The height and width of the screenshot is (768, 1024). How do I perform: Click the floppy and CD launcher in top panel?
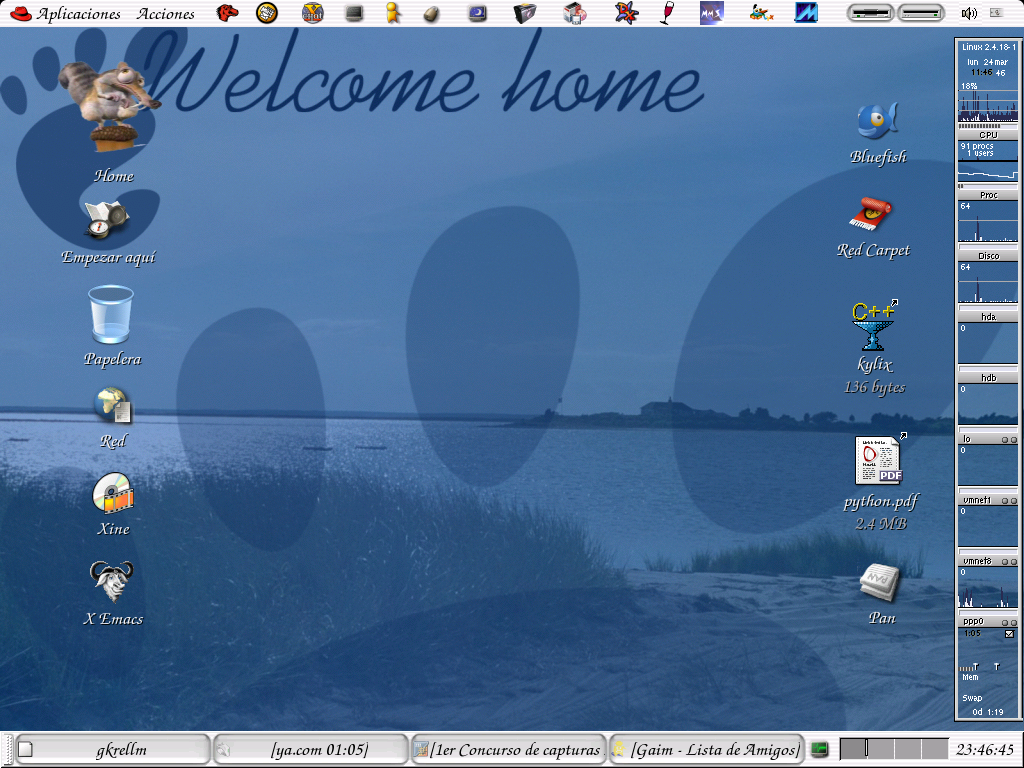(575, 12)
